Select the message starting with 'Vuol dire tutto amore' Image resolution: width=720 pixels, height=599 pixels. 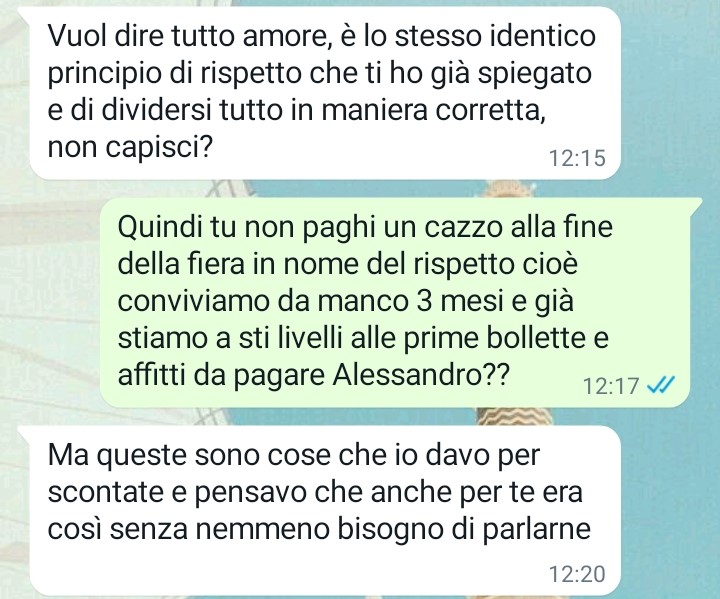point(325,94)
